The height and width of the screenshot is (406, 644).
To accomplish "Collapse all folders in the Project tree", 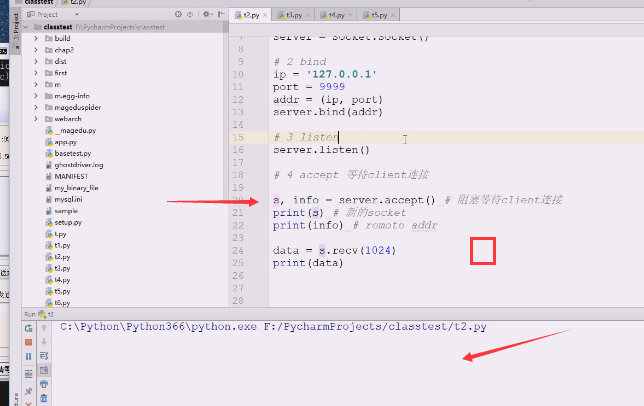I will (x=190, y=14).
